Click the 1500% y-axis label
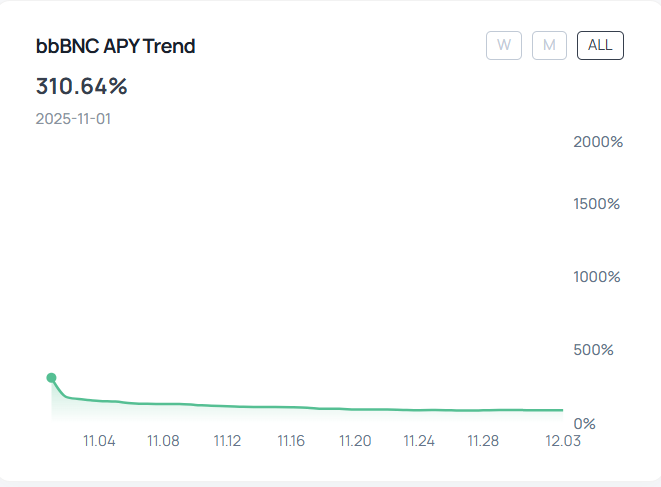This screenshot has width=661, height=487. pyautogui.click(x=597, y=204)
